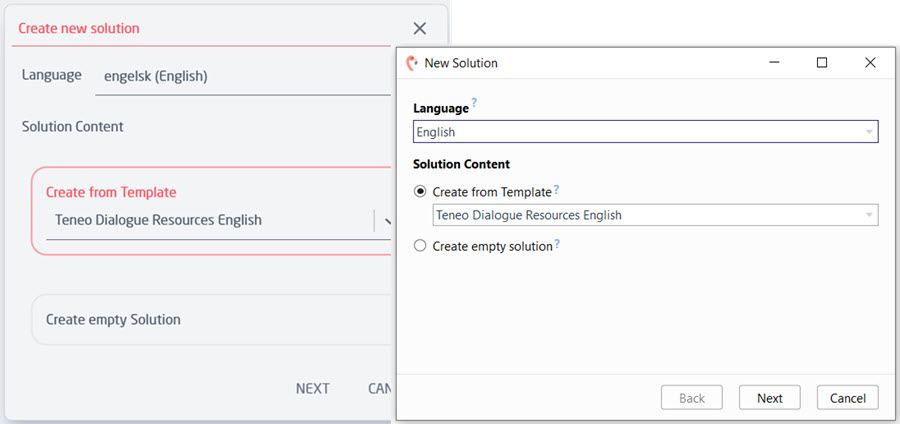The image size is (900, 424).
Task: Click the greyed-out Back button
Action: 692,398
